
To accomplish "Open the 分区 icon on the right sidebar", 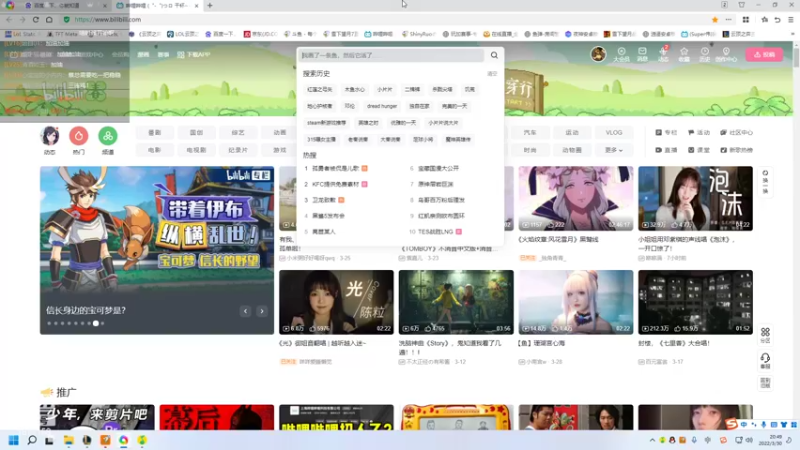I will [765, 335].
